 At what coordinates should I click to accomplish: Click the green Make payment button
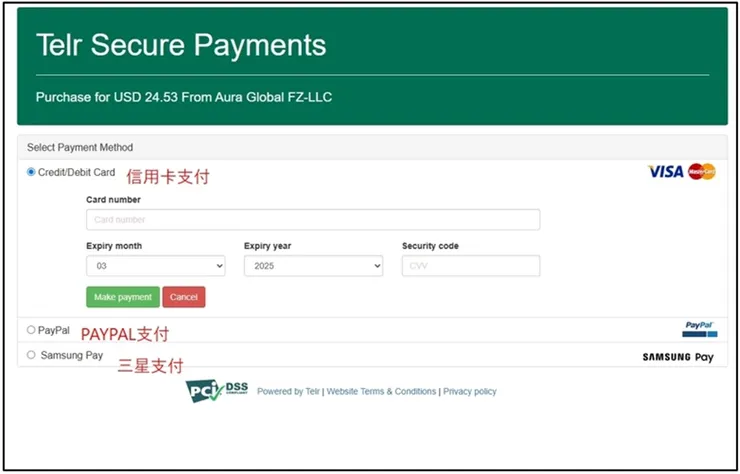click(x=123, y=297)
